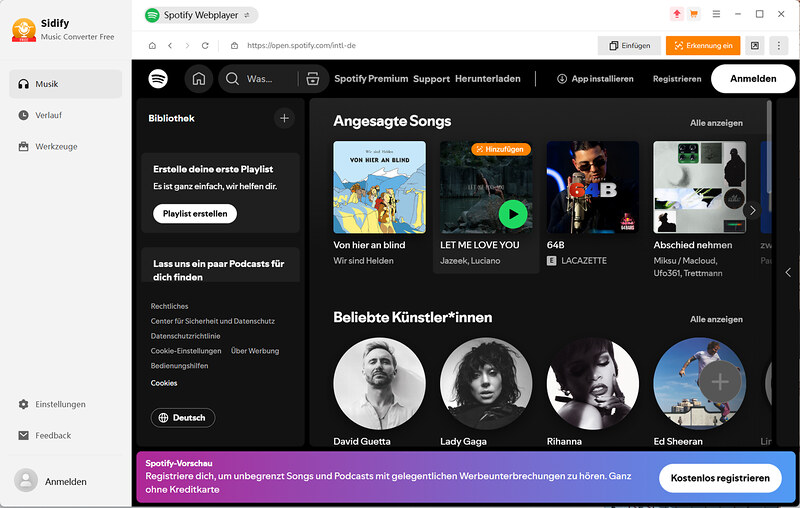Select the Verlauf sidebar item
The height and width of the screenshot is (508, 800).
click(x=65, y=115)
